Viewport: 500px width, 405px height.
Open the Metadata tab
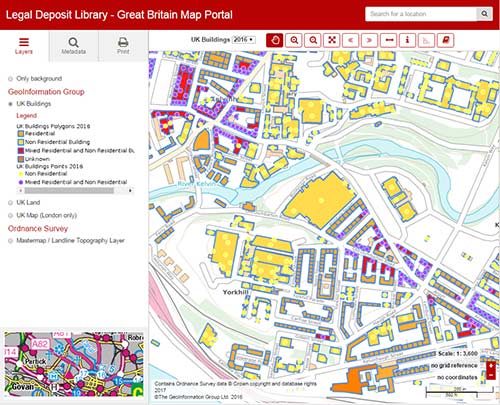(x=74, y=46)
